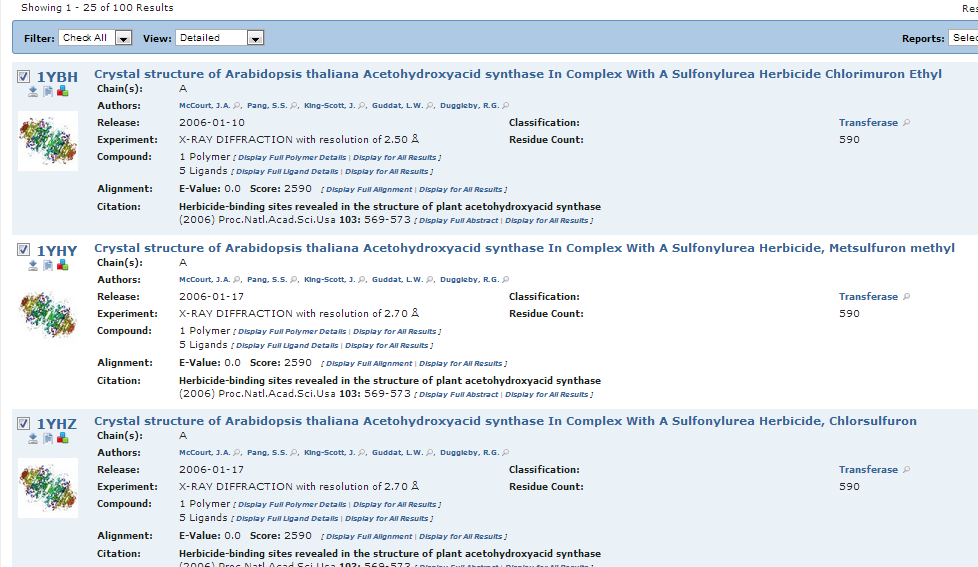
Task: Click Display Full Alignment for 1YHZ
Action: click(x=369, y=536)
